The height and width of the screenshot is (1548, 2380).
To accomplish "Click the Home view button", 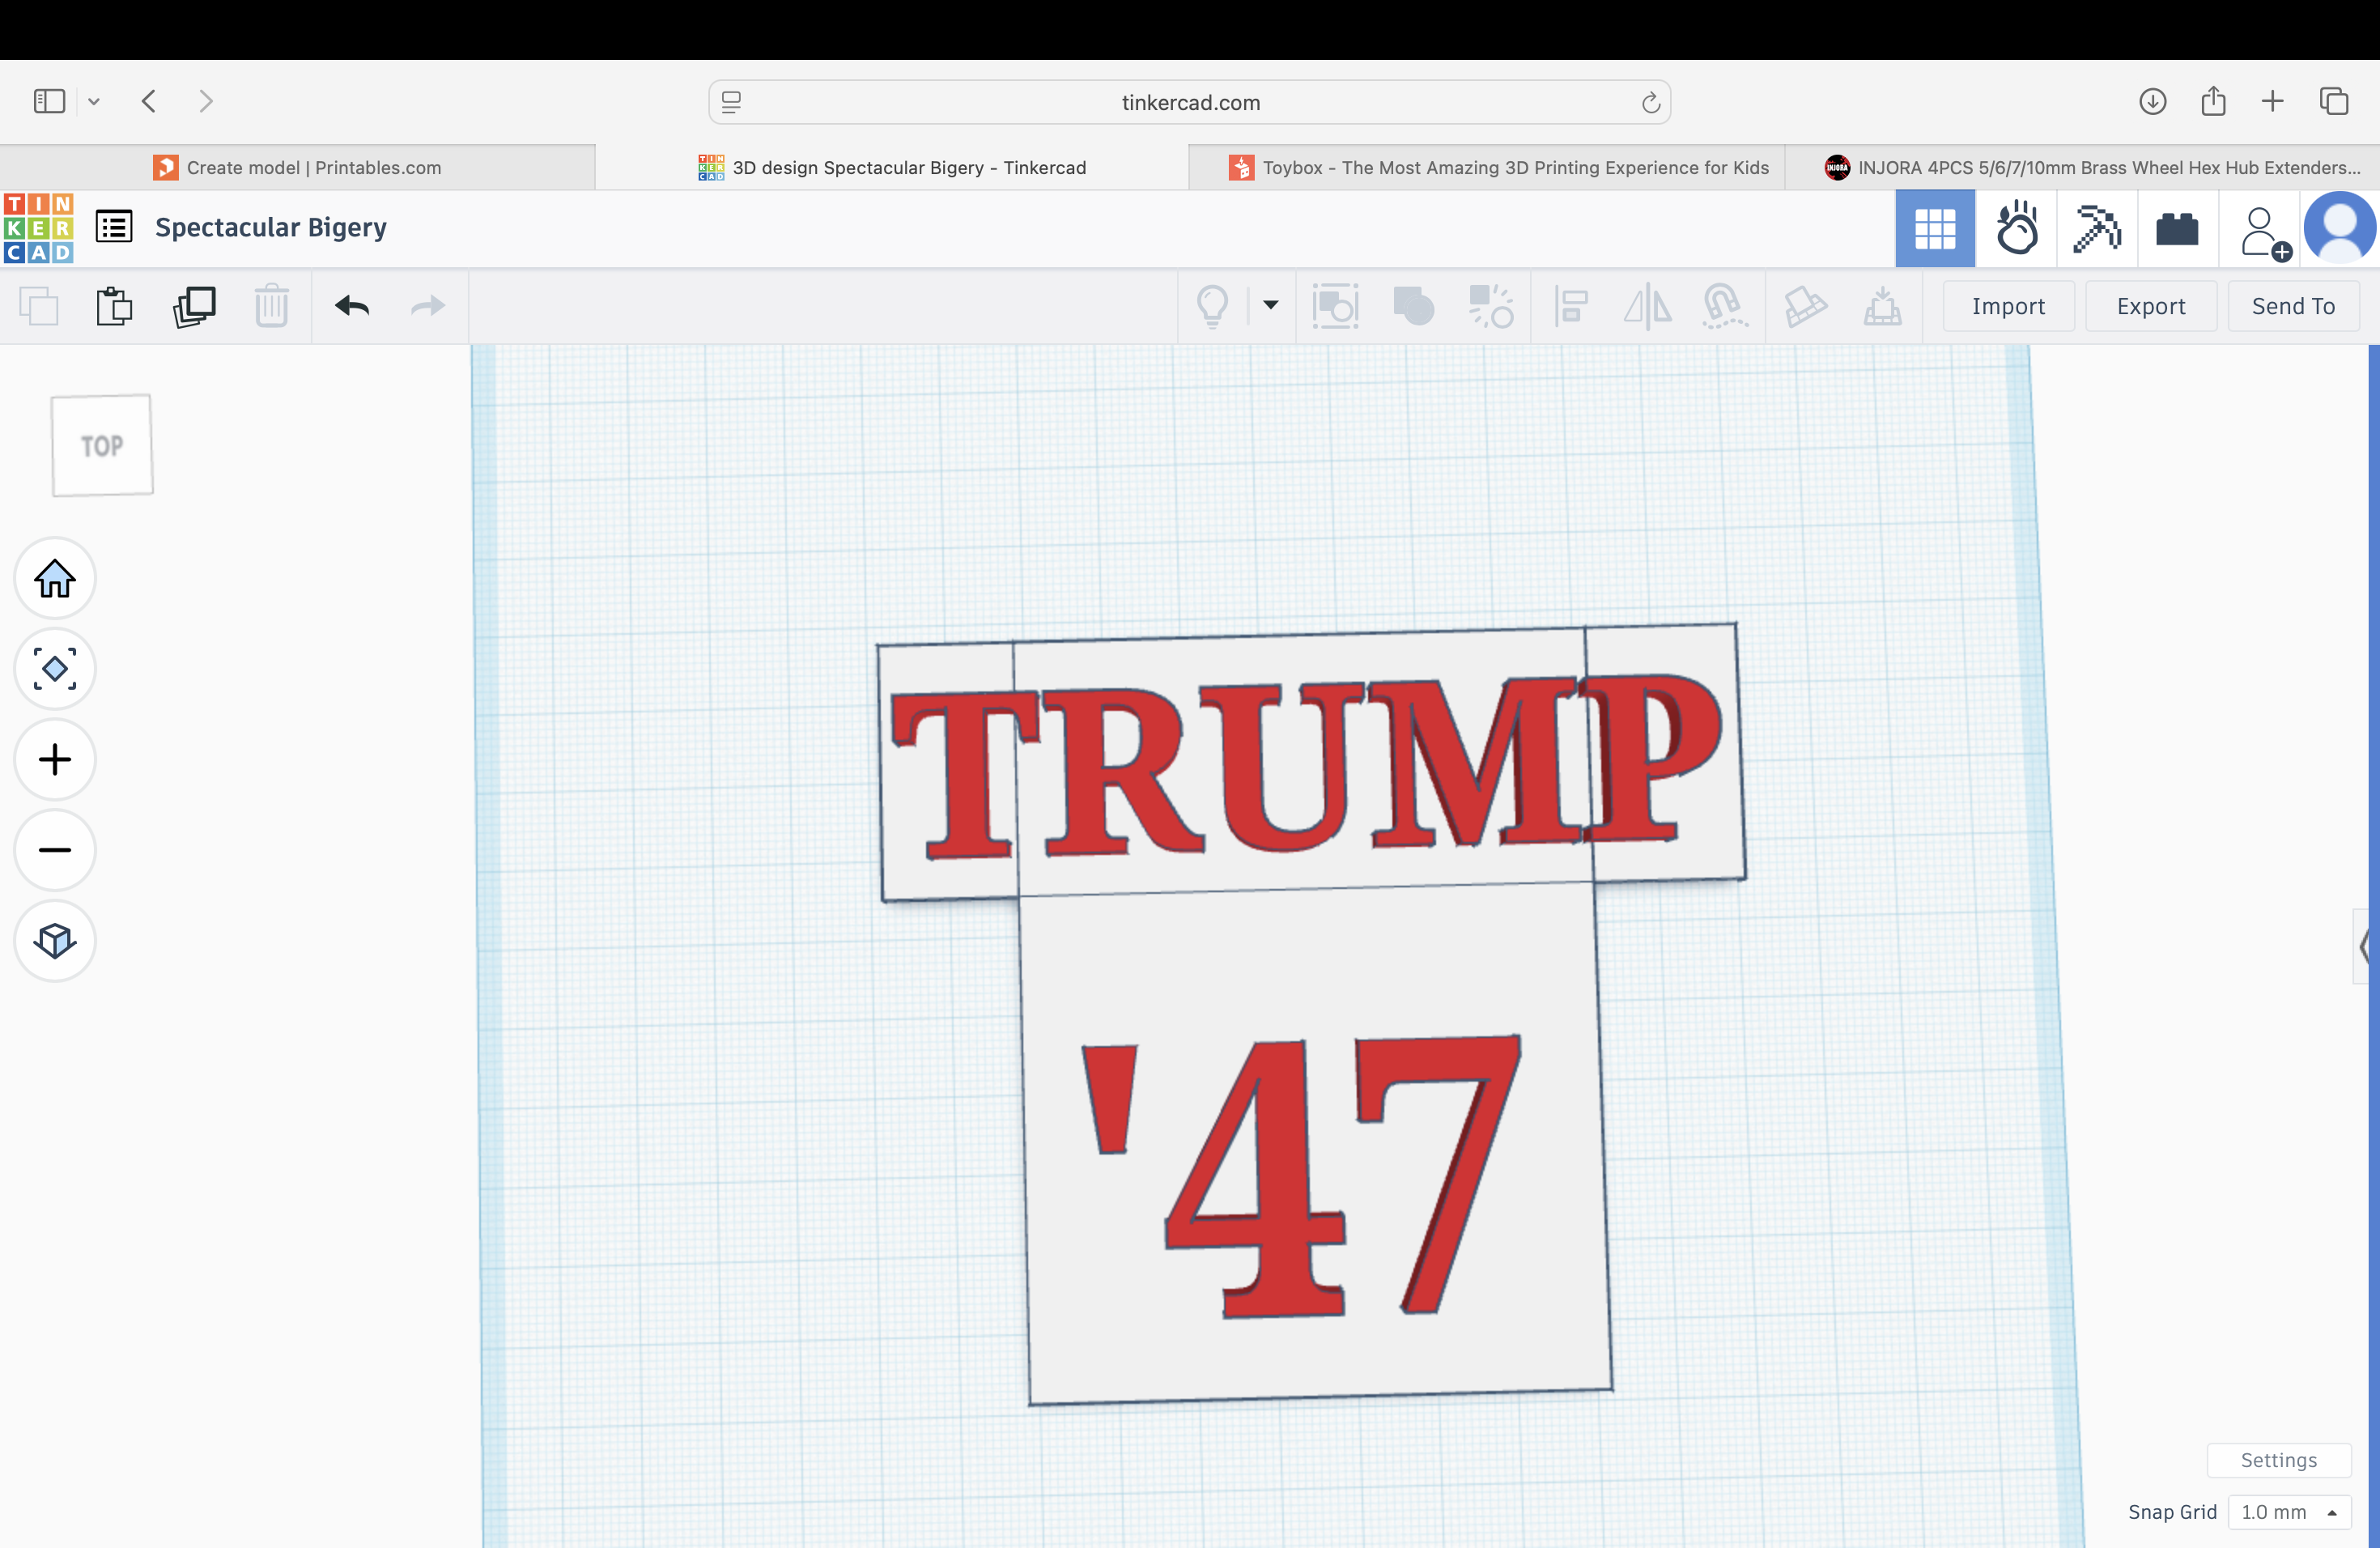I will coord(55,578).
